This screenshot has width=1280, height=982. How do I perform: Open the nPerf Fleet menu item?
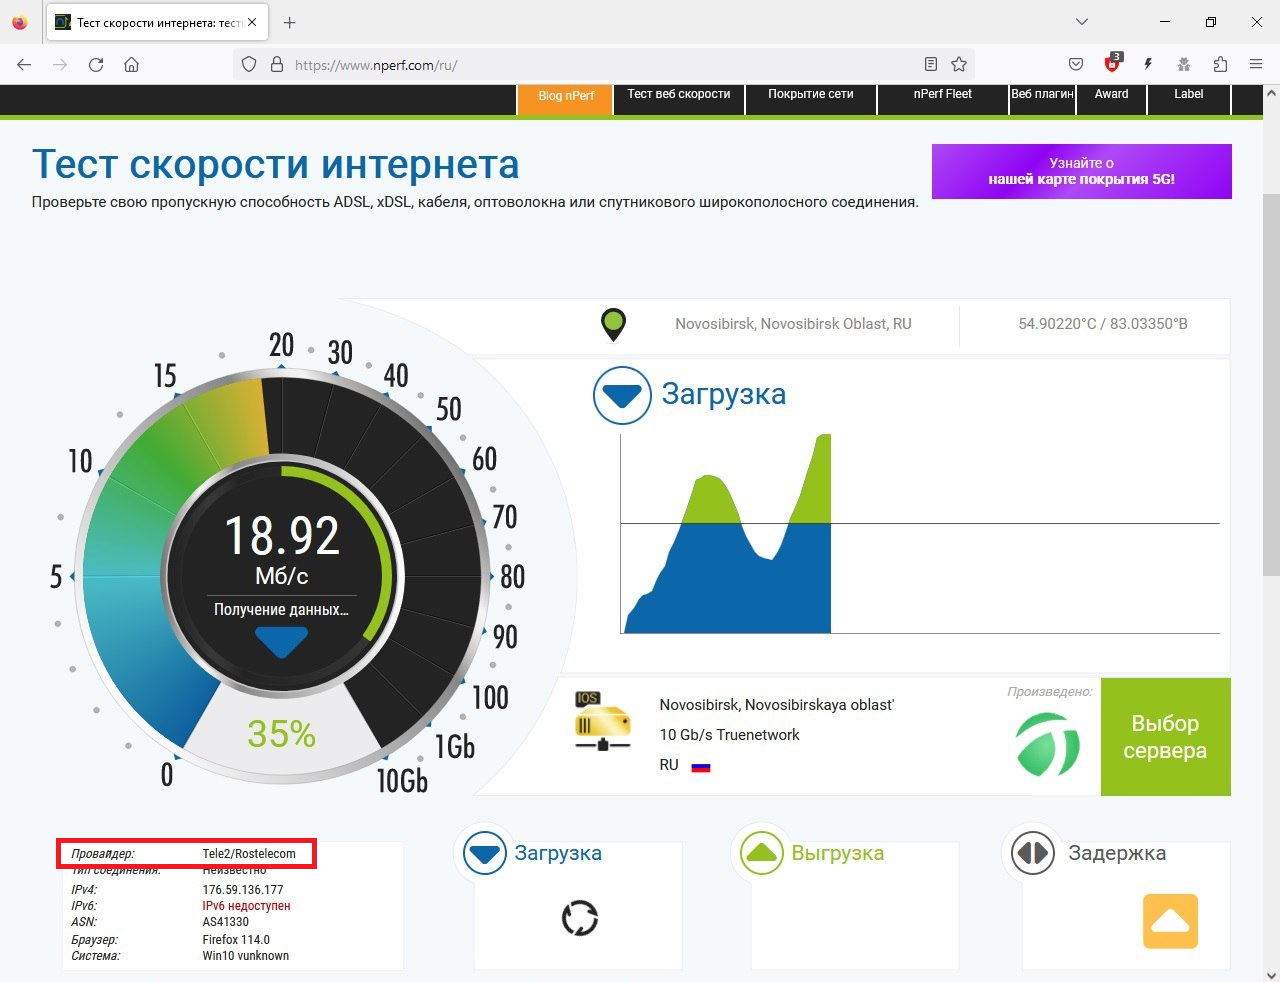[x=942, y=95]
